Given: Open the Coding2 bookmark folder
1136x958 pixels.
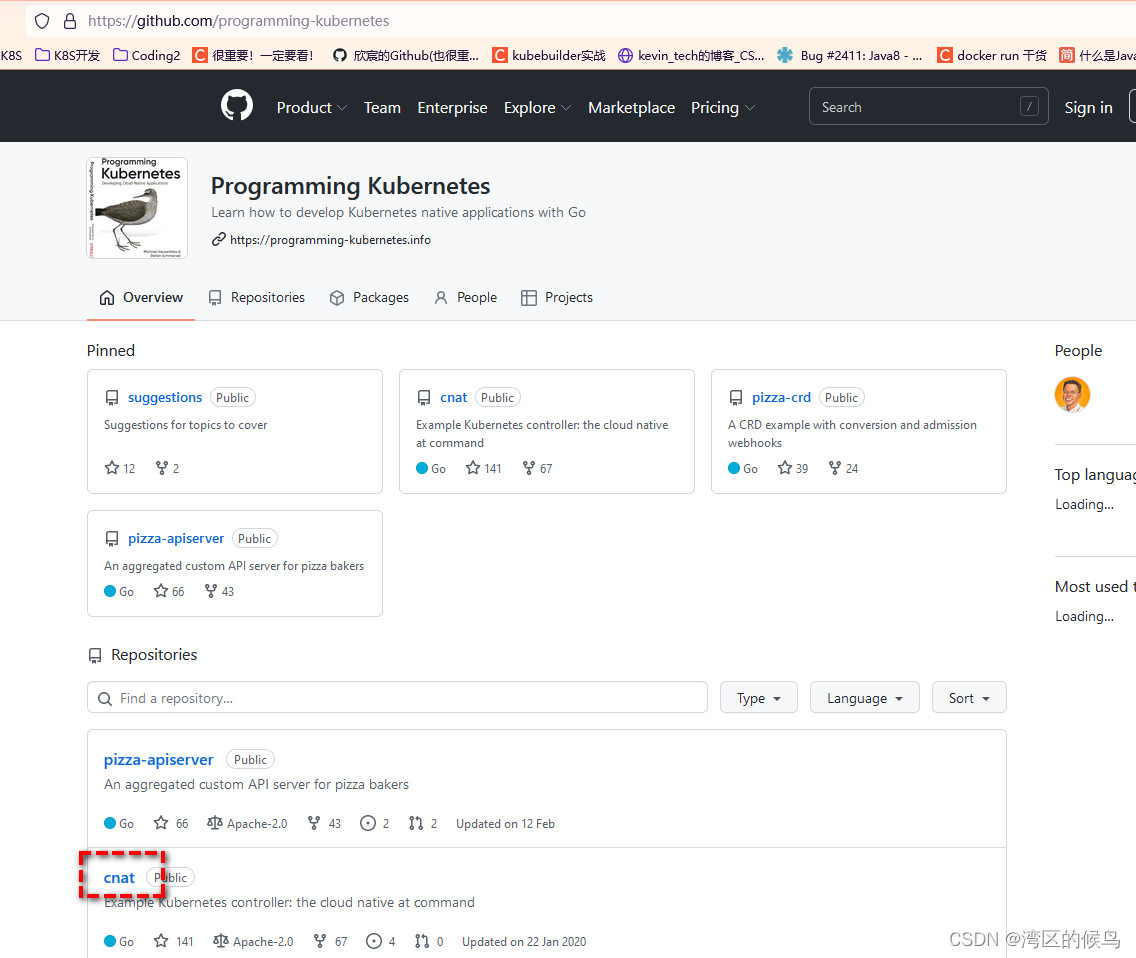Looking at the screenshot, I should tap(146, 55).
